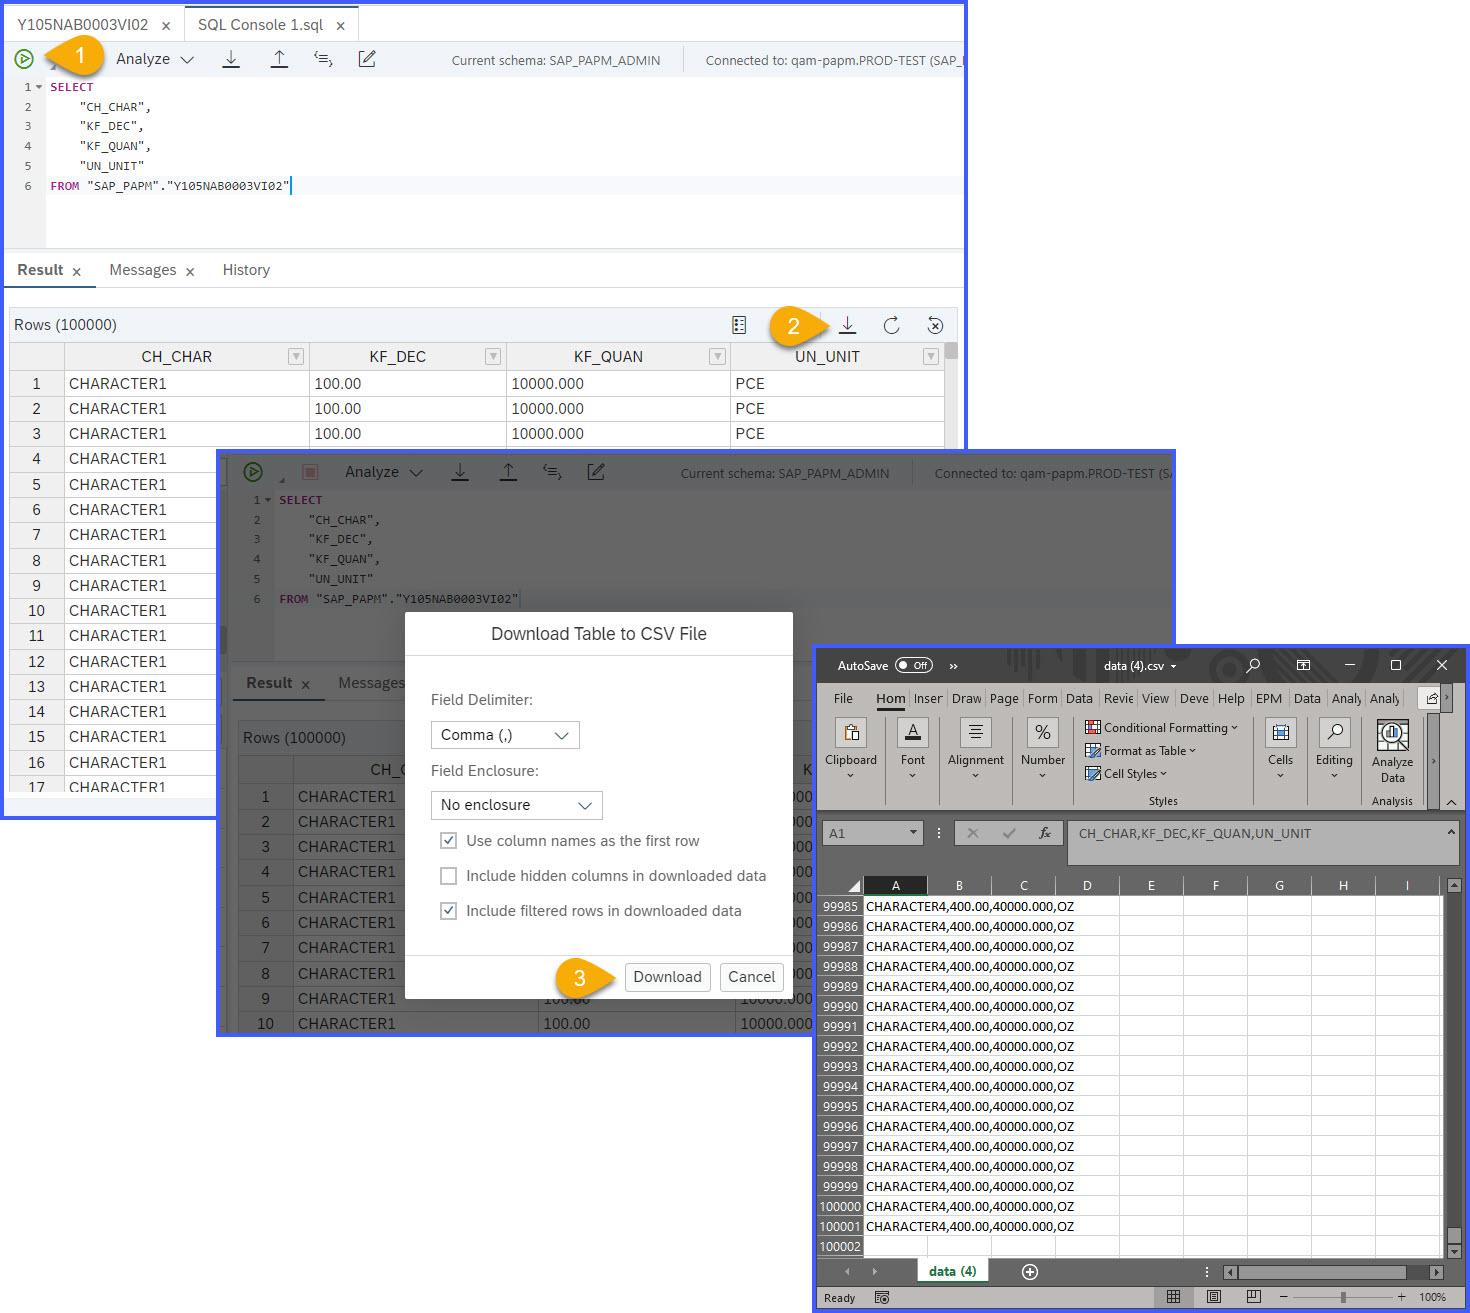Switch to the History tab

tap(246, 270)
